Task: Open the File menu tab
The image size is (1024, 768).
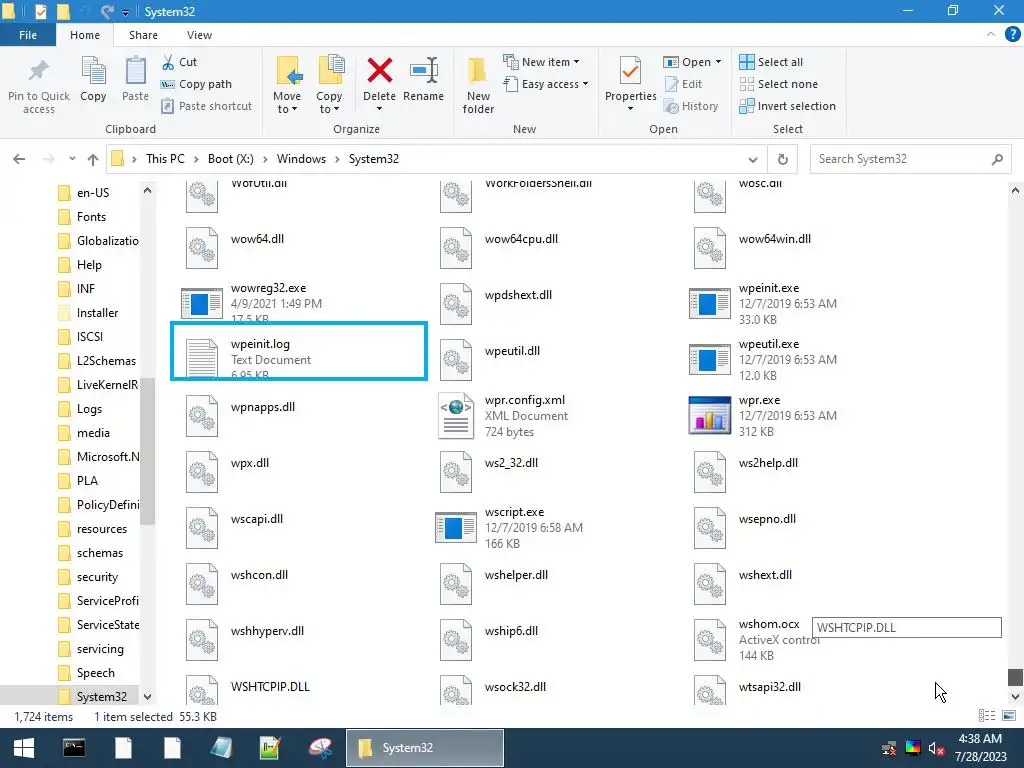Action: click(27, 35)
